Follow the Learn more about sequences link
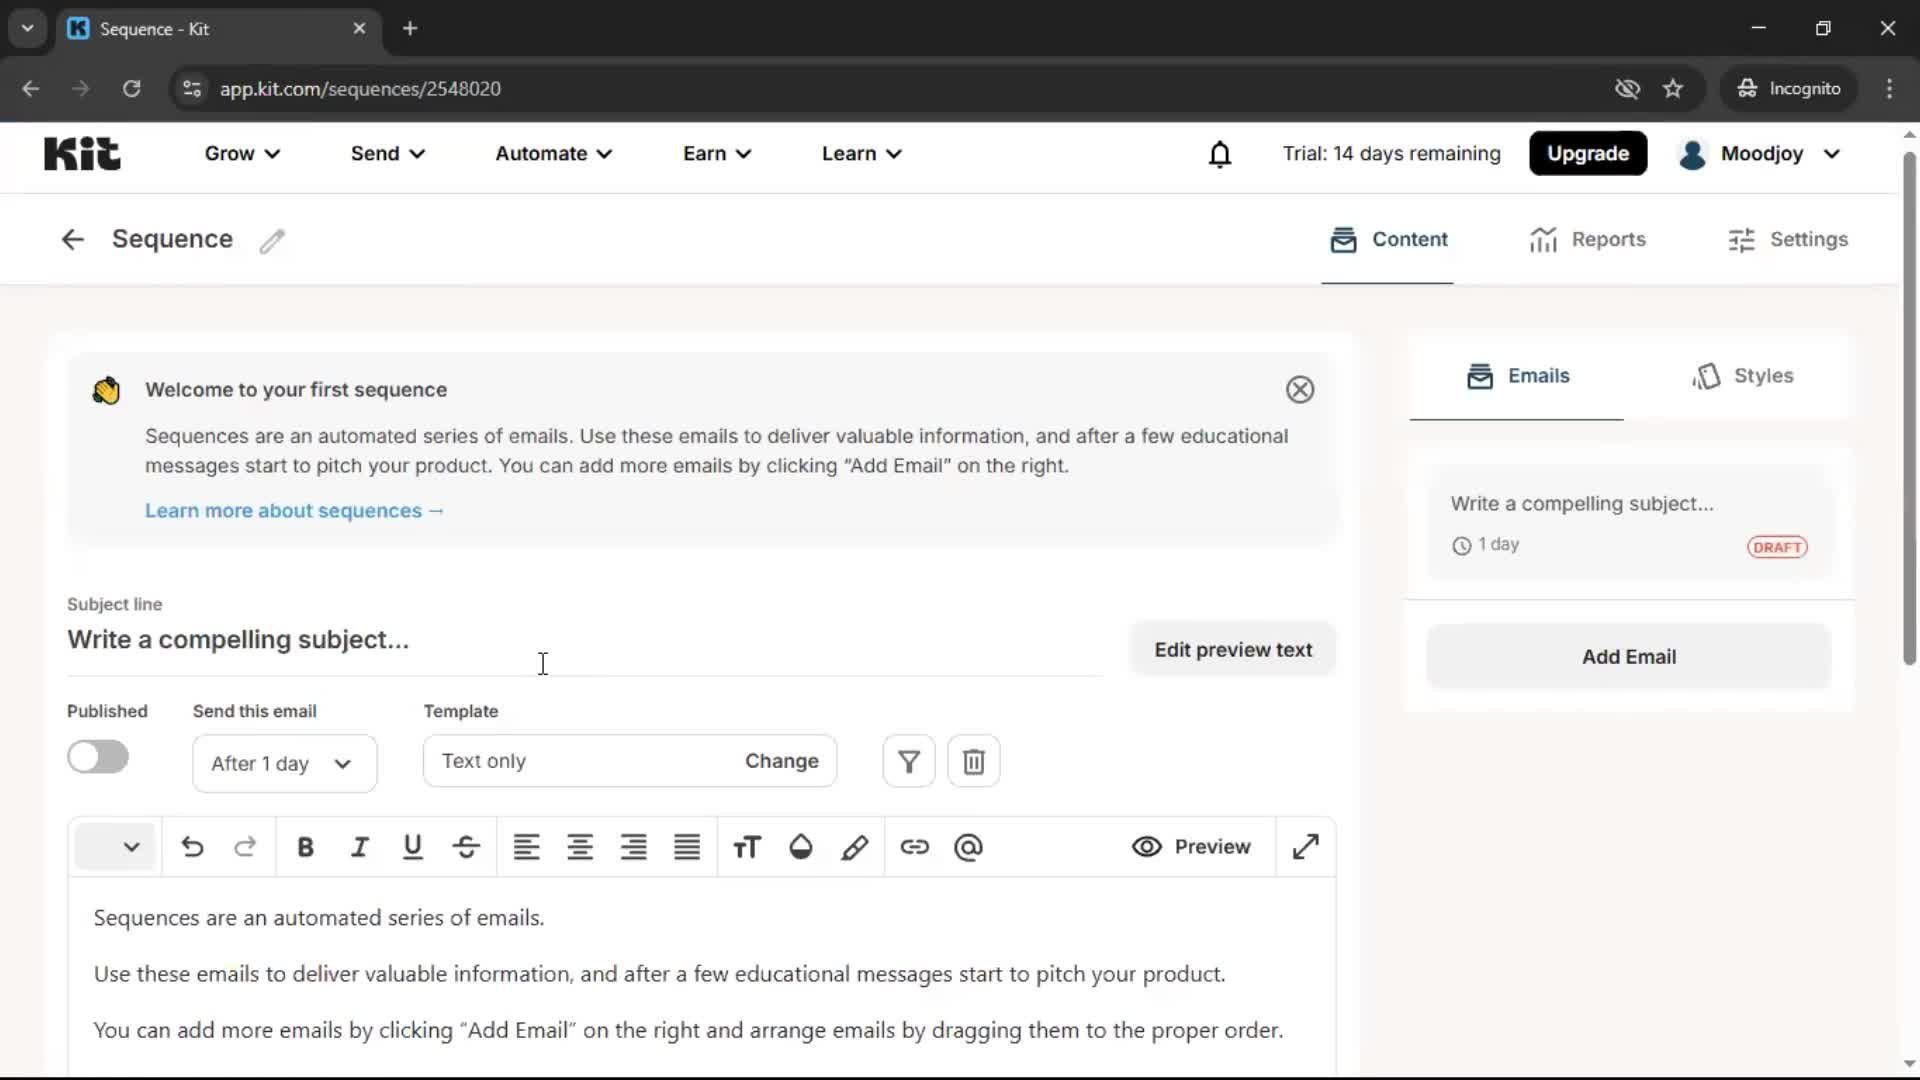Viewport: 1920px width, 1080px height. [x=295, y=510]
